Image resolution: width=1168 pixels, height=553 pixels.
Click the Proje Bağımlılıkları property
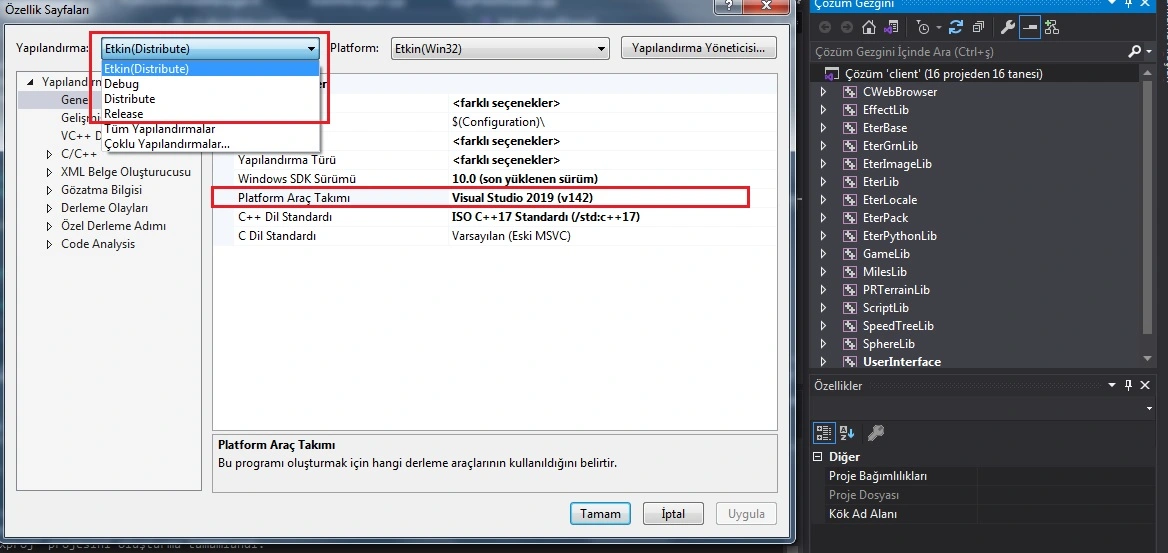[x=877, y=475]
